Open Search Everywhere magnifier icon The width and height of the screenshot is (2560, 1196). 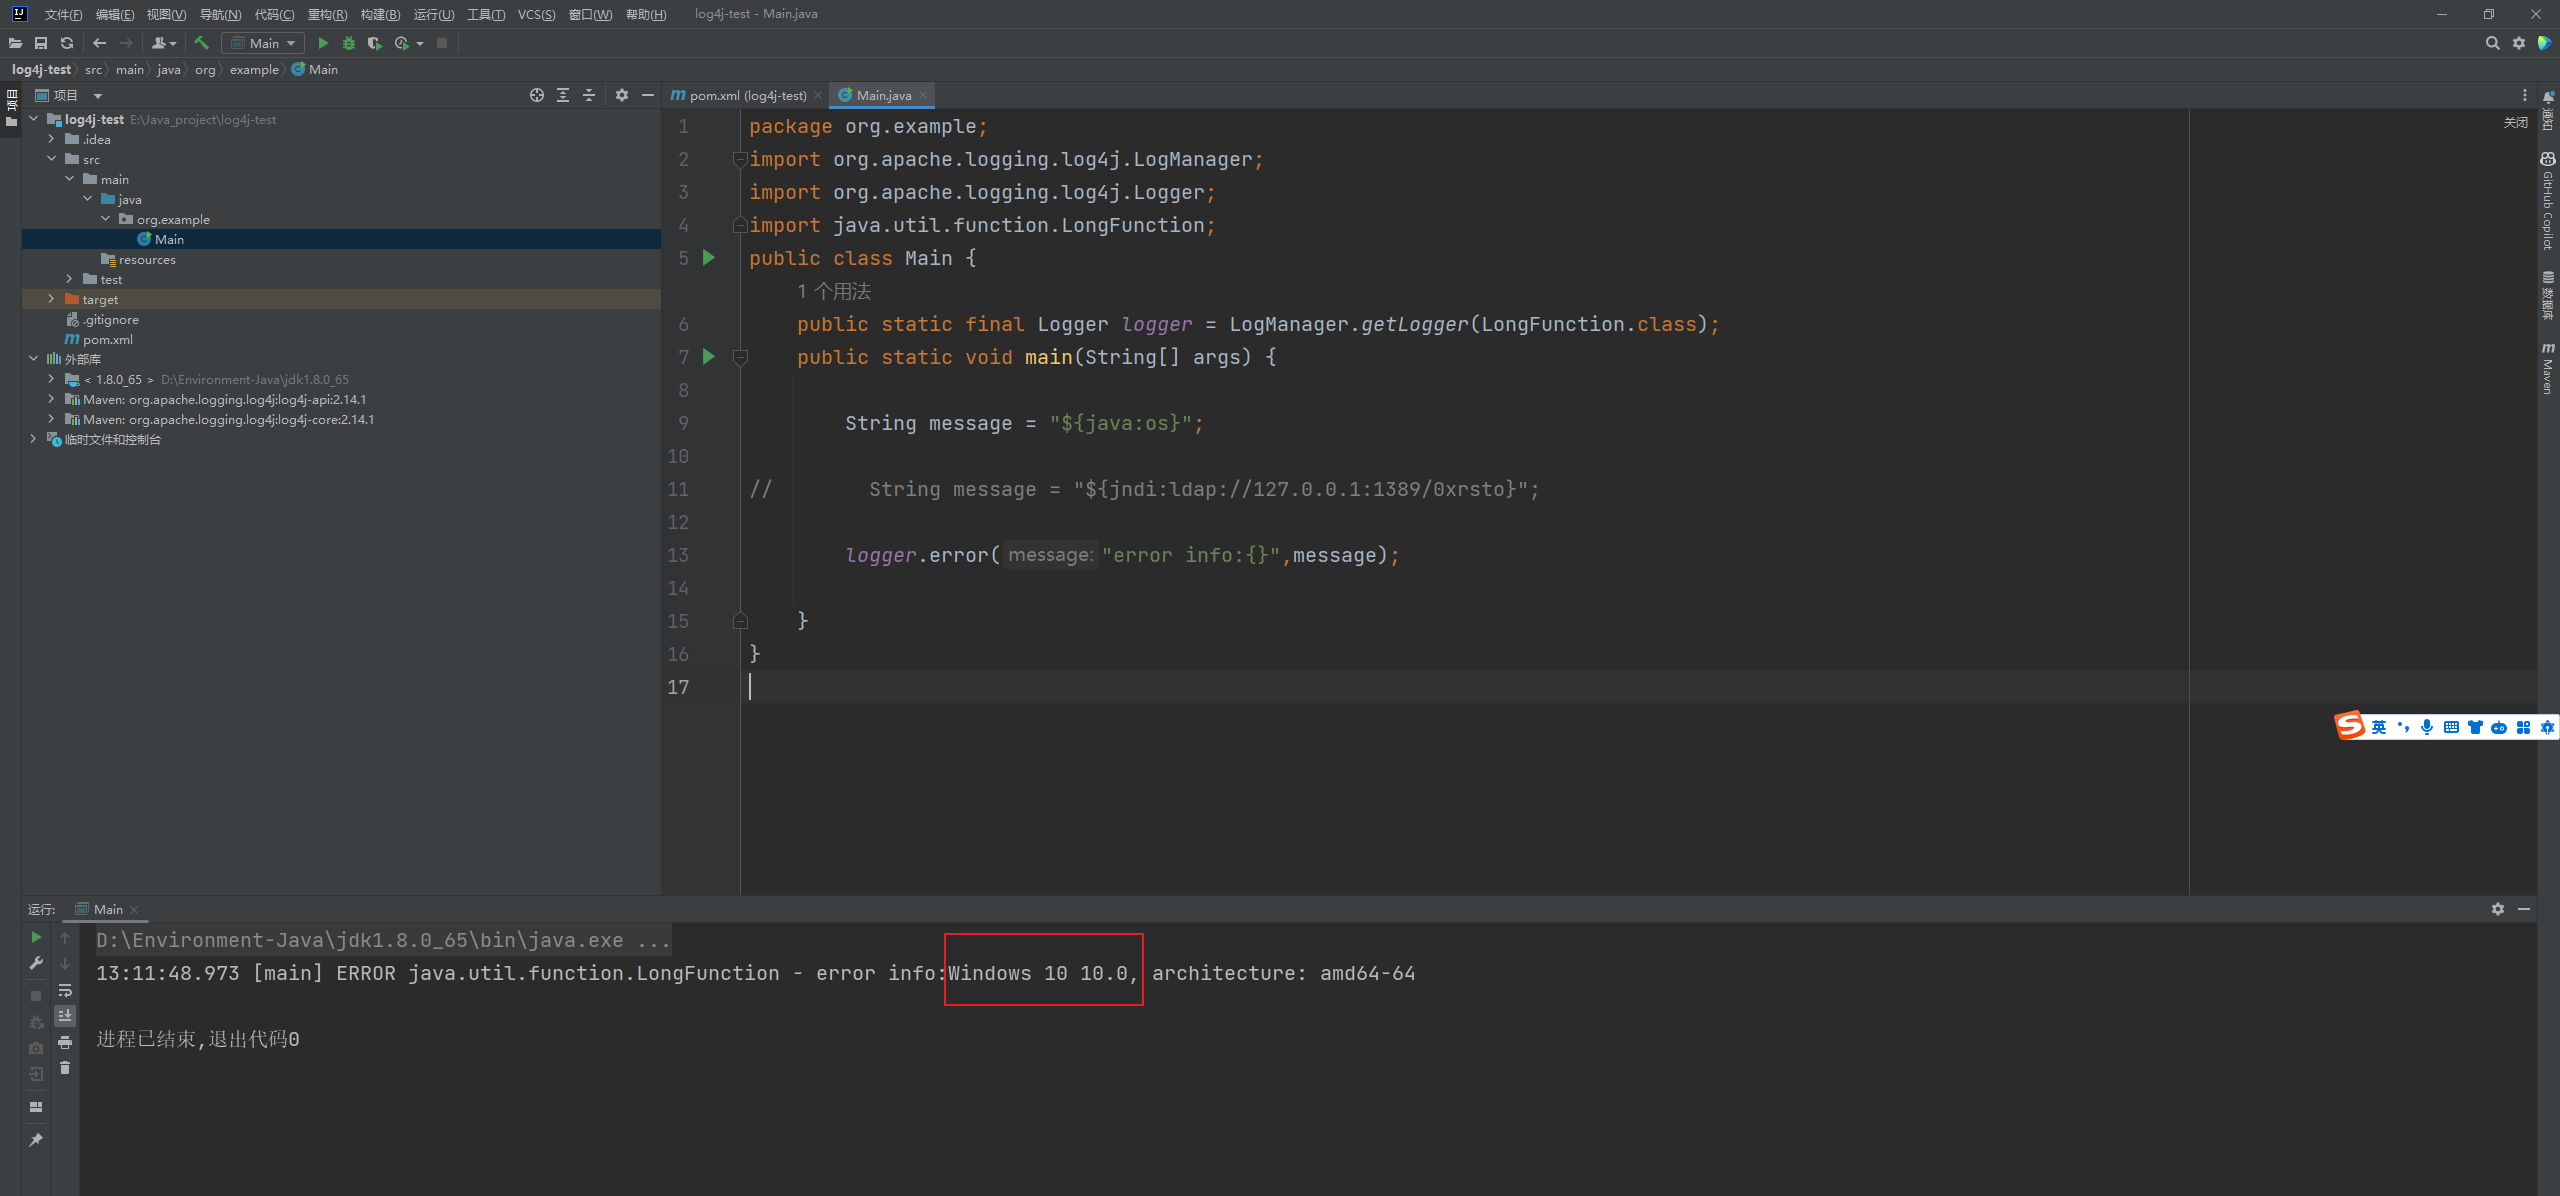pos(2493,43)
